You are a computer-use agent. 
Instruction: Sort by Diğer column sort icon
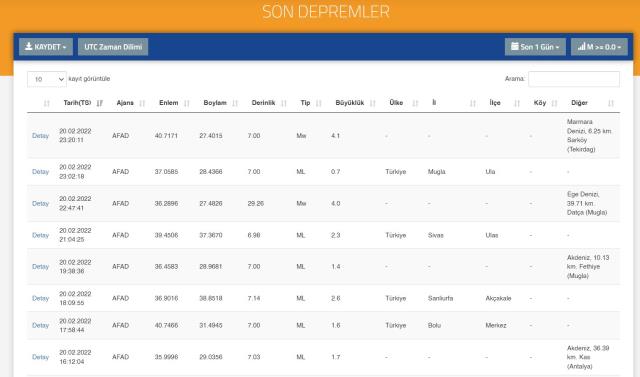pyautogui.click(x=611, y=103)
